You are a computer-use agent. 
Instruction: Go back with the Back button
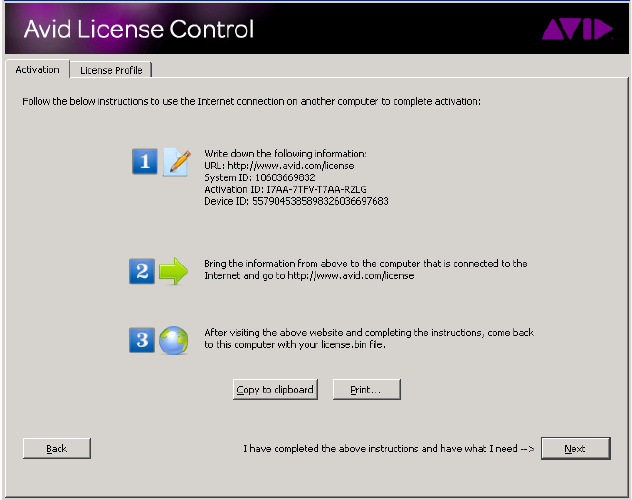pyautogui.click(x=57, y=449)
